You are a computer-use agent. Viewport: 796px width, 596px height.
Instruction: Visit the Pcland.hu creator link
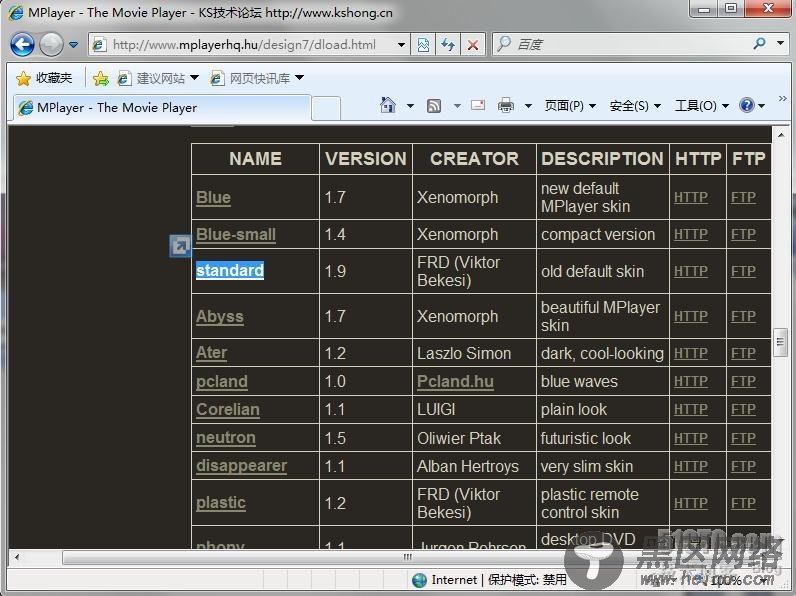(455, 382)
